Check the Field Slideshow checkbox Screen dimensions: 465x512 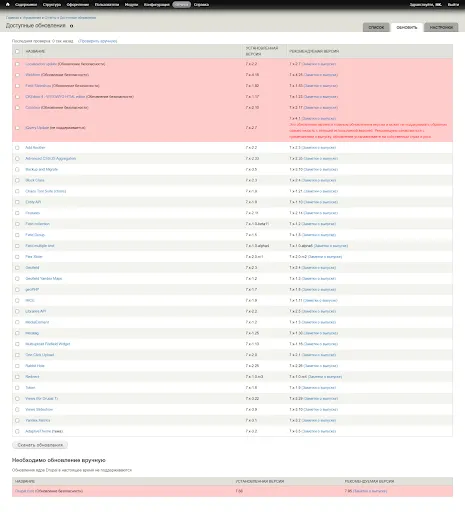(17, 86)
